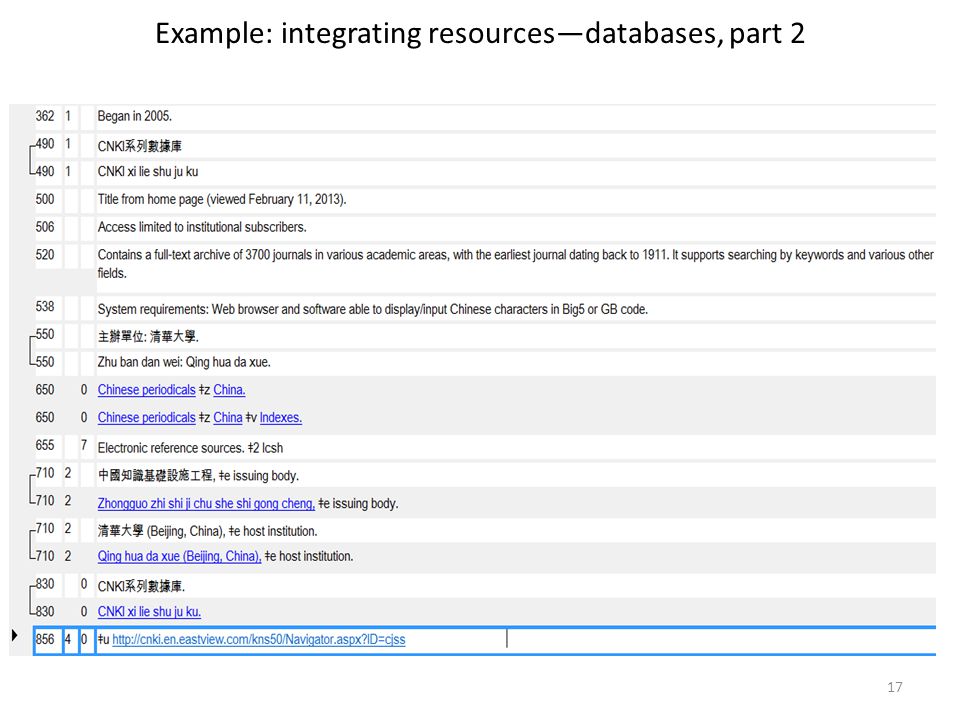Open the first 'Chinese periodicals' subject link

tap(146, 390)
